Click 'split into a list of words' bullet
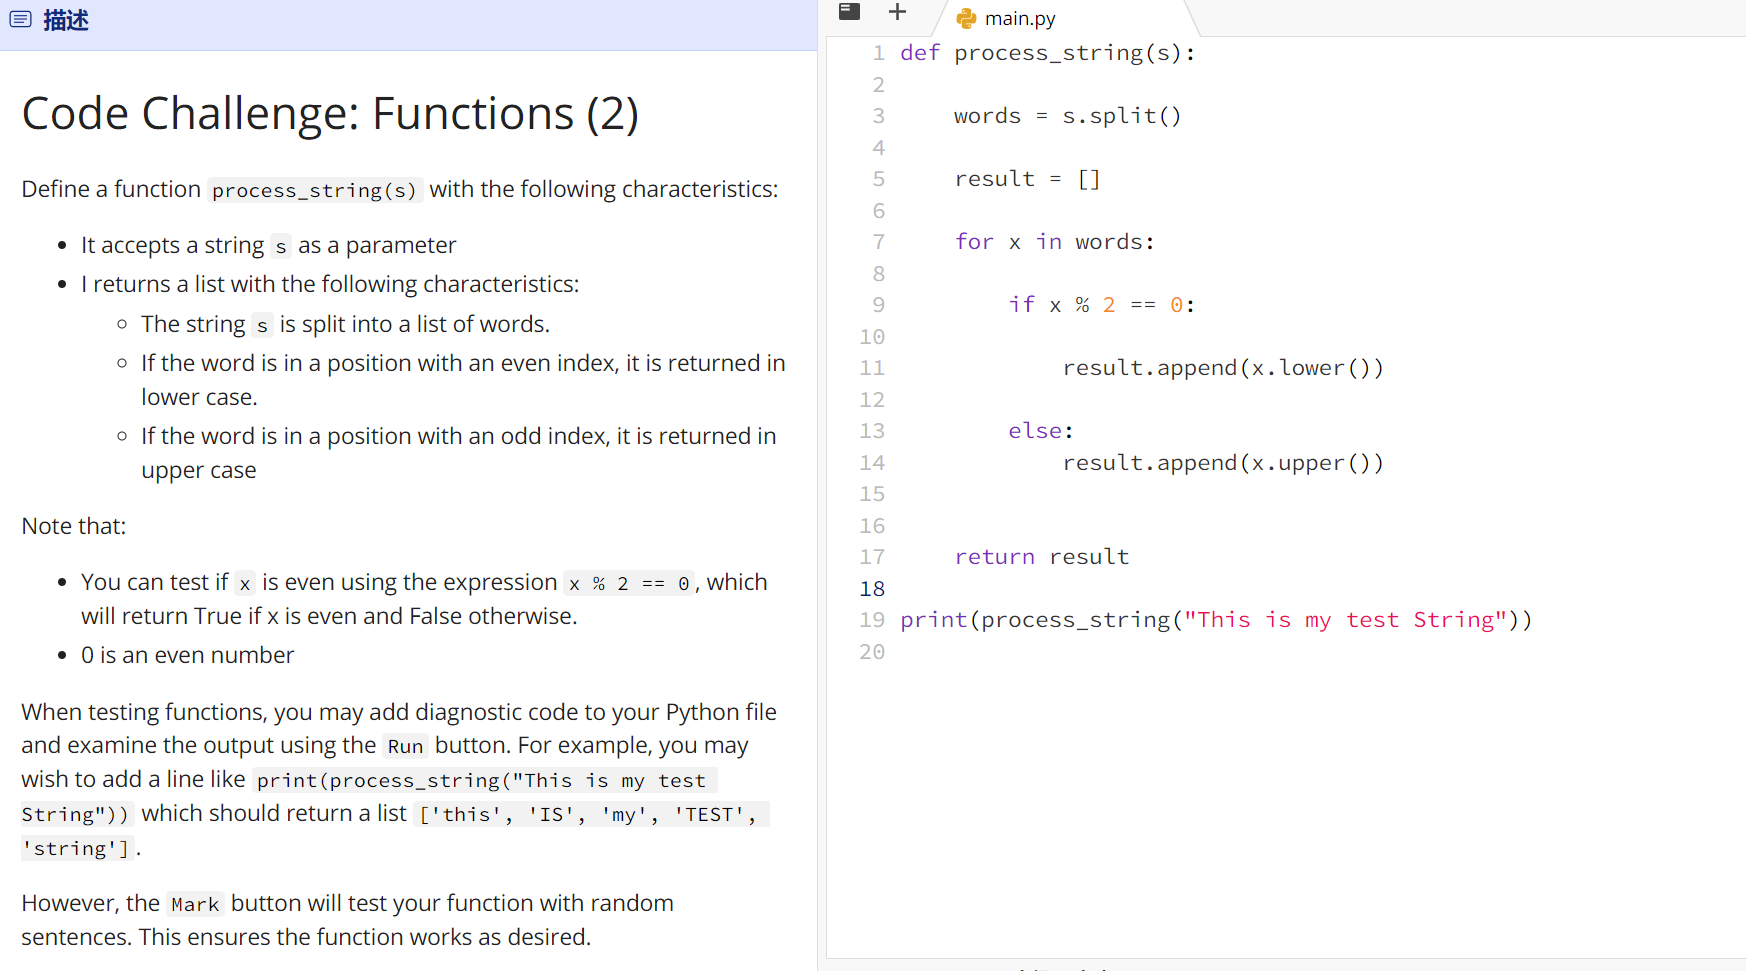This screenshot has height=971, width=1746. [345, 324]
